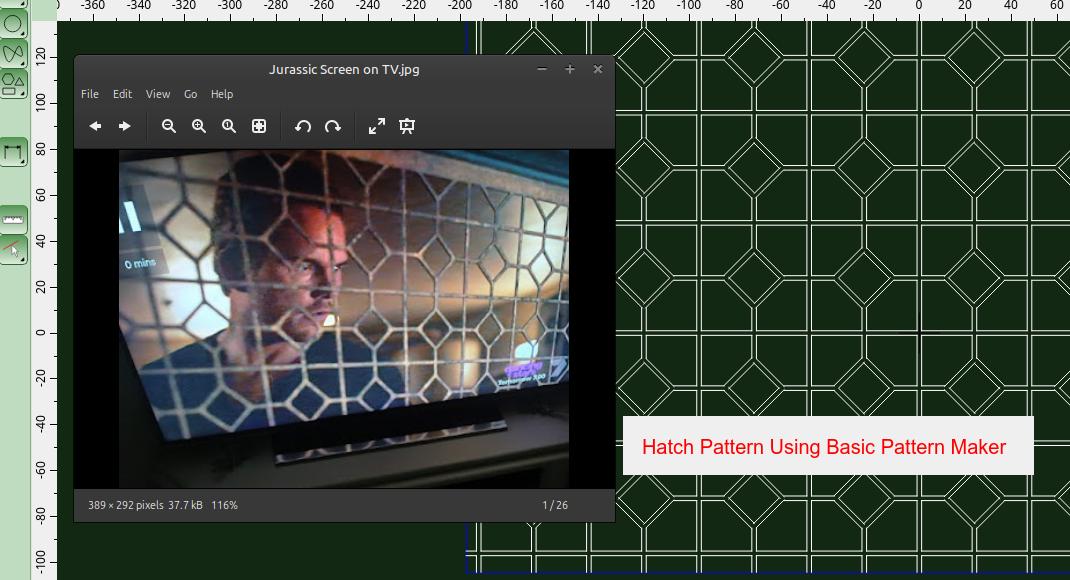This screenshot has height=580, width=1070.
Task: Rotate image clockwise
Action: tap(333, 126)
